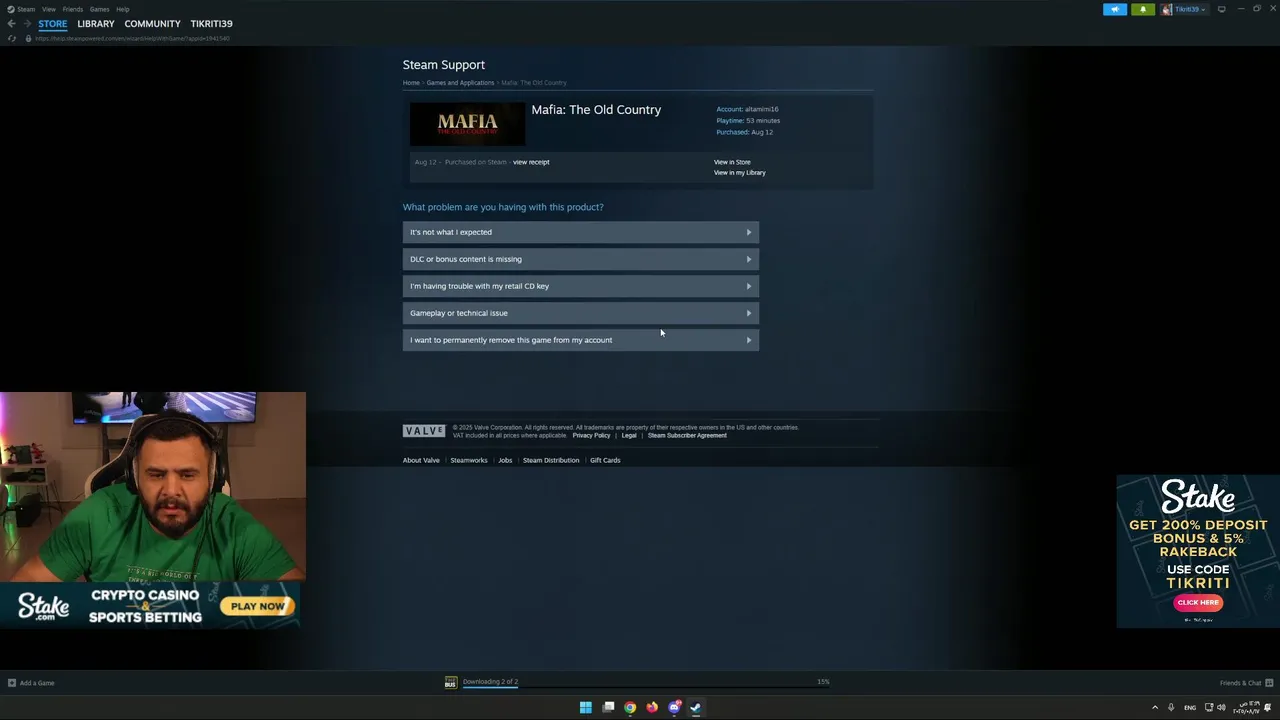Click the CLICK HERE Stake ad button
1280x720 pixels.
point(1198,602)
